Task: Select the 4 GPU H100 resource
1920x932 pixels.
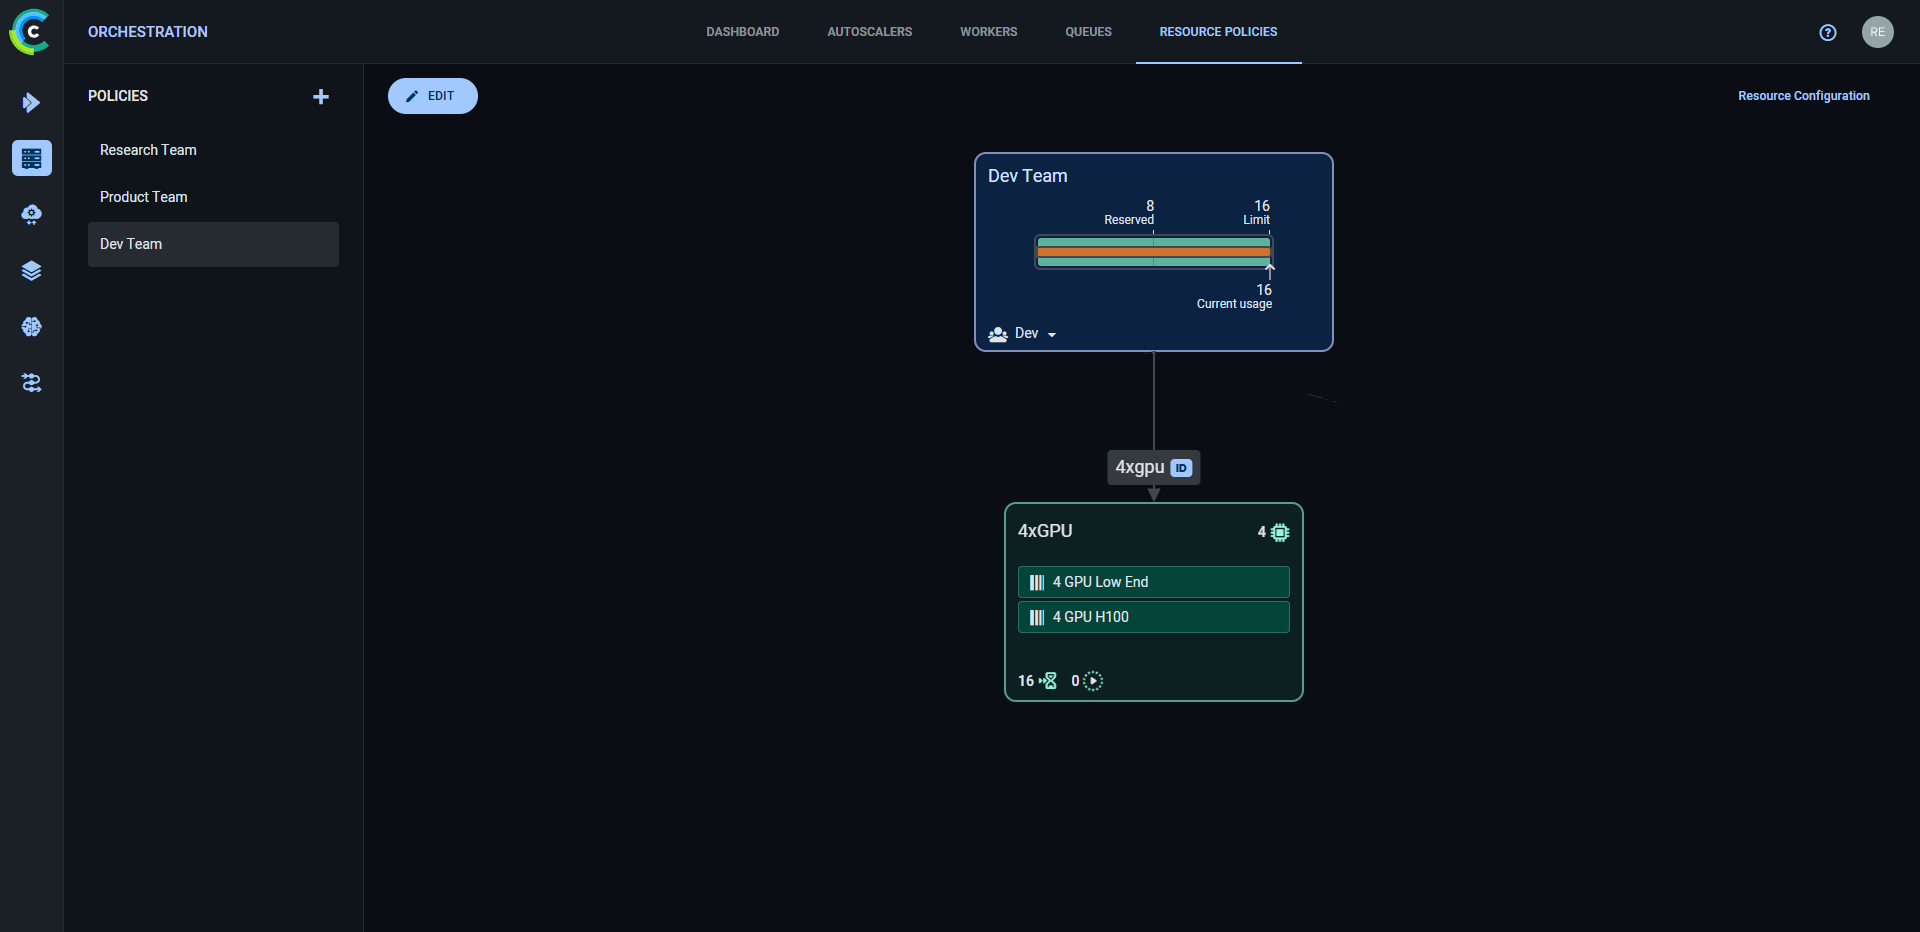Action: click(1153, 617)
